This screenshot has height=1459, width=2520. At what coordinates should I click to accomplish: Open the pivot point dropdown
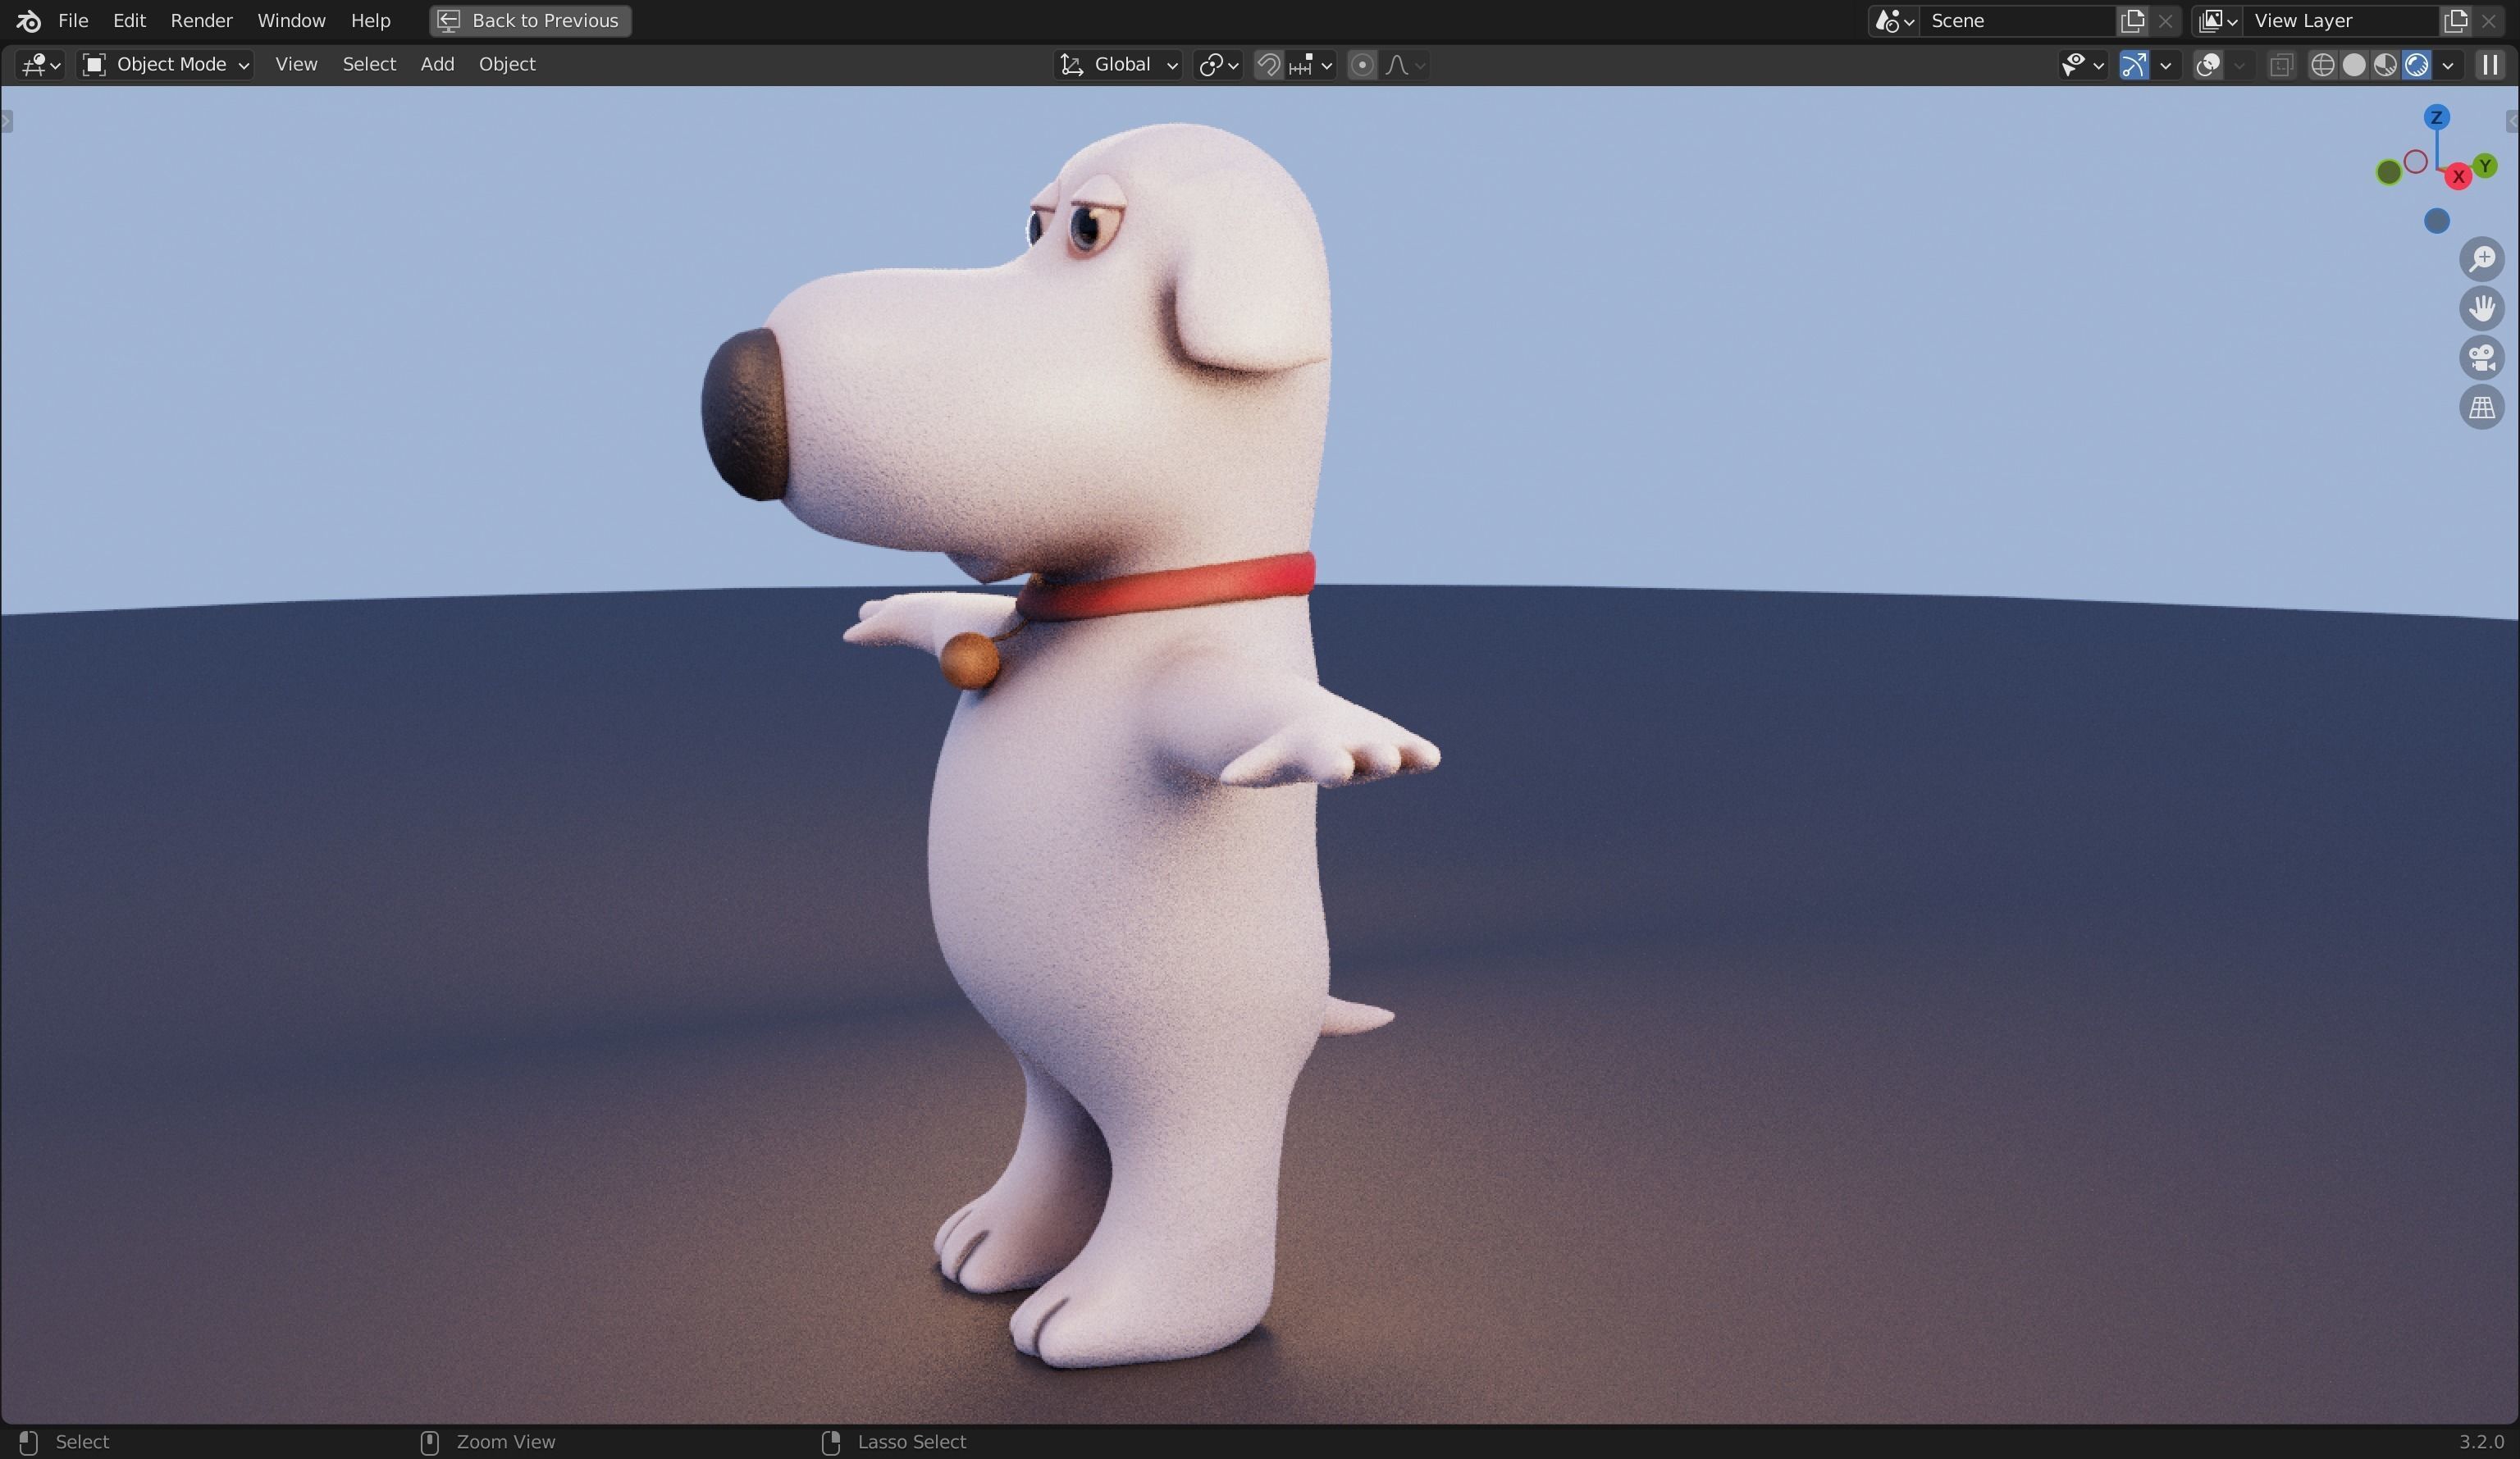pyautogui.click(x=1218, y=65)
